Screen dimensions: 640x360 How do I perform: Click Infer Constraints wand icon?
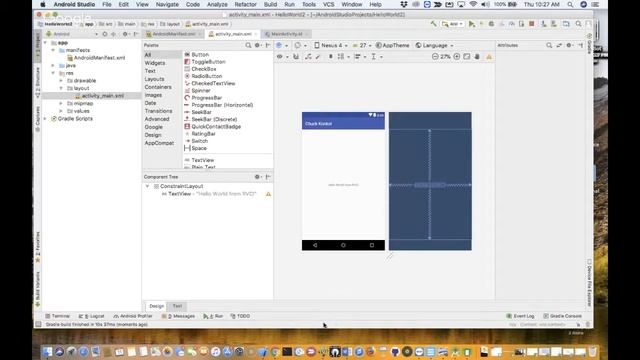[x=318, y=57]
